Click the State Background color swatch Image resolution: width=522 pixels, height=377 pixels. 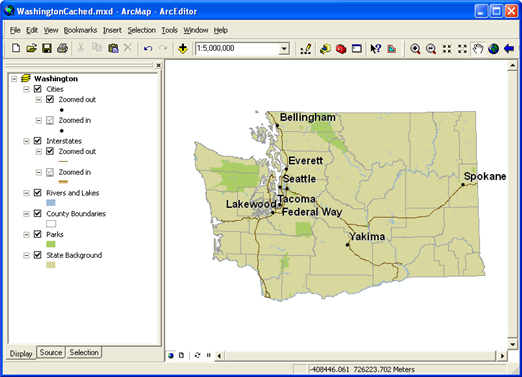pos(51,265)
